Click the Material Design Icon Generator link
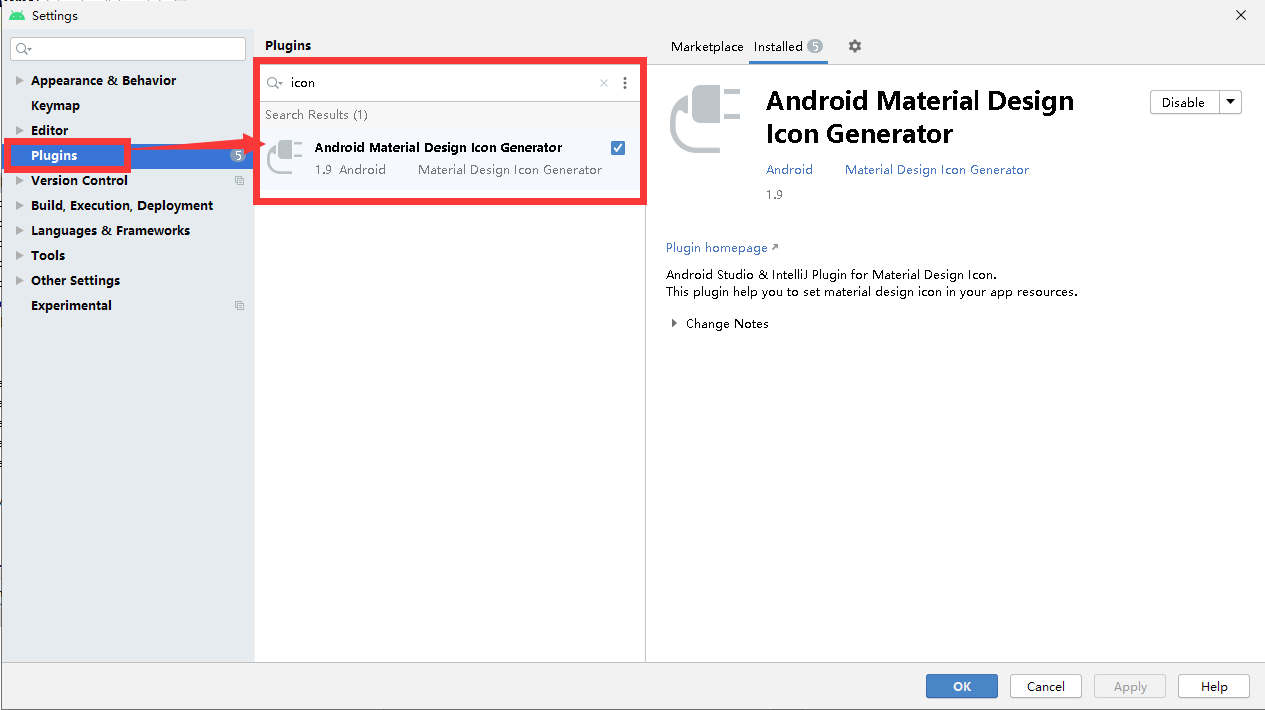 (937, 170)
